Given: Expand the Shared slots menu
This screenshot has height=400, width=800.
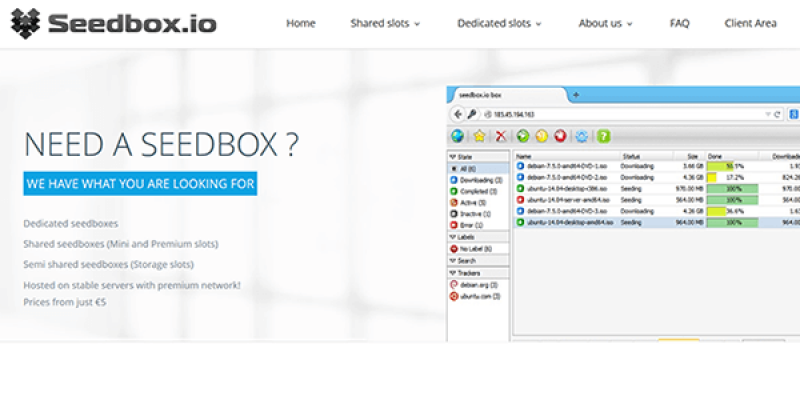Looking at the screenshot, I should click(x=385, y=23).
